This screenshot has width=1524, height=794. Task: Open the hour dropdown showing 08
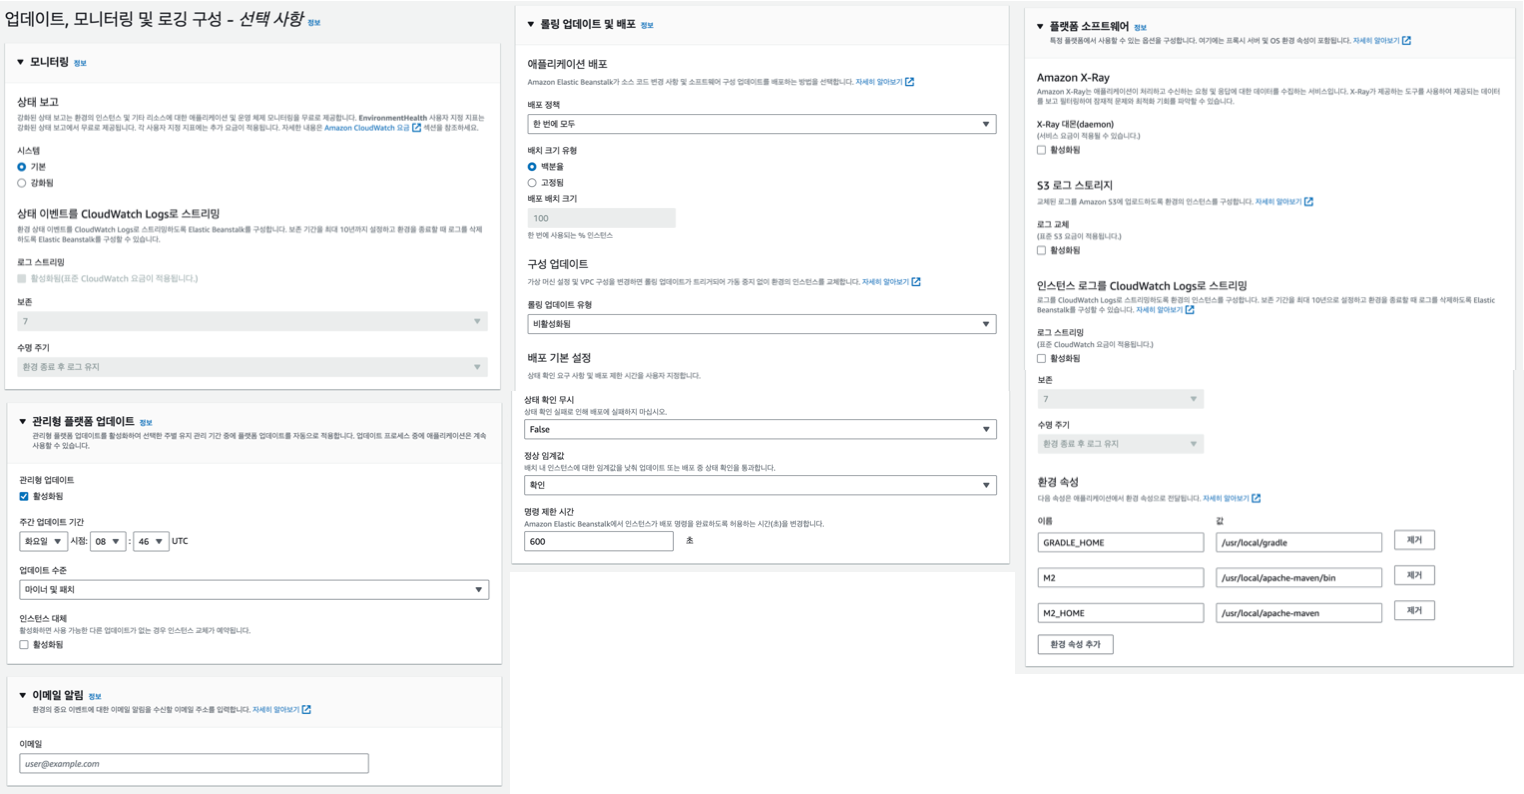(108, 541)
